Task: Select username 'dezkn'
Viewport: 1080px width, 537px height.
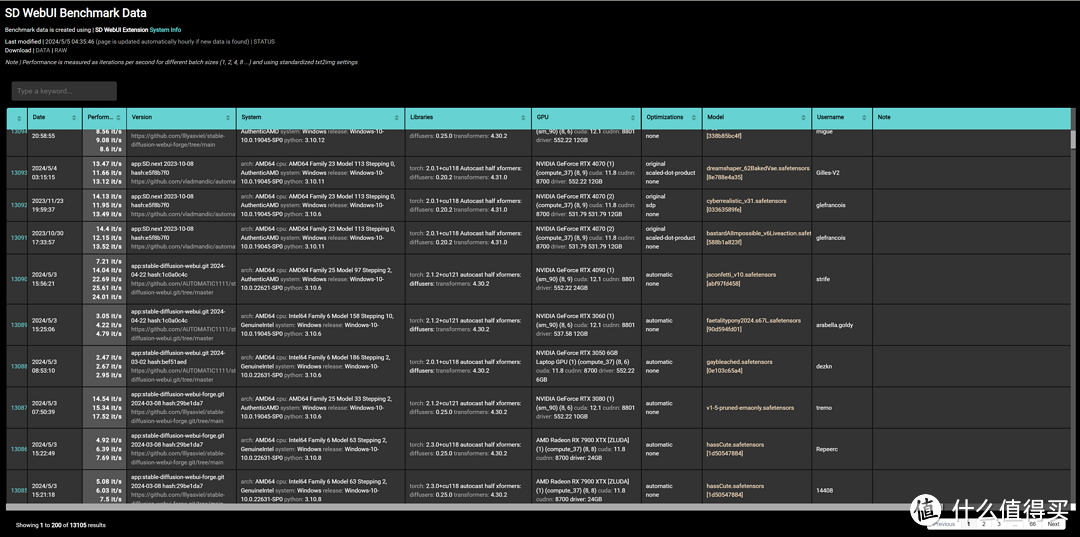Action: [822, 366]
